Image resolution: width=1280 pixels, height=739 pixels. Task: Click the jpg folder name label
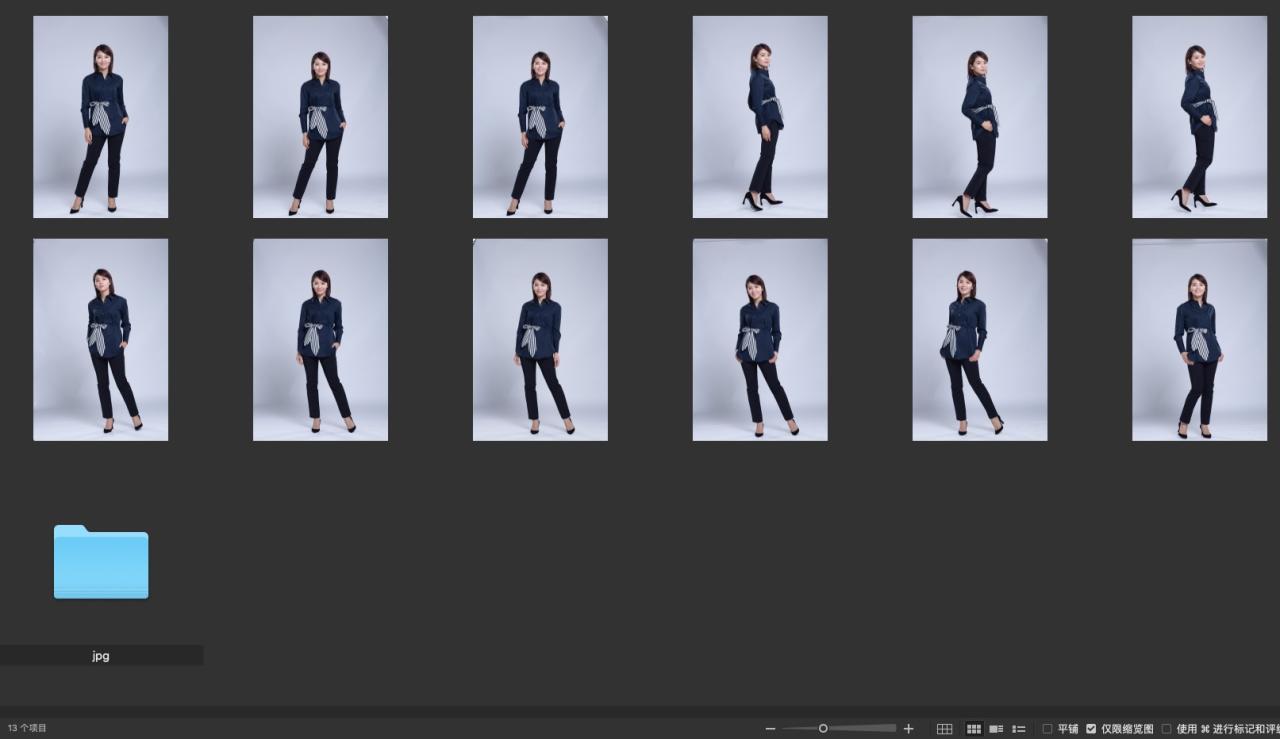(x=101, y=656)
